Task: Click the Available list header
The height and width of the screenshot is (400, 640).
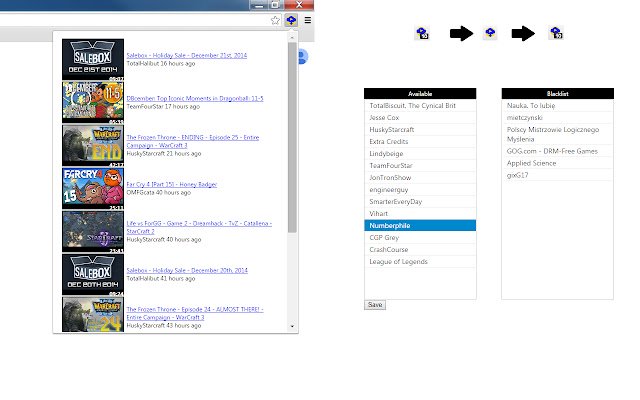Action: click(420, 93)
